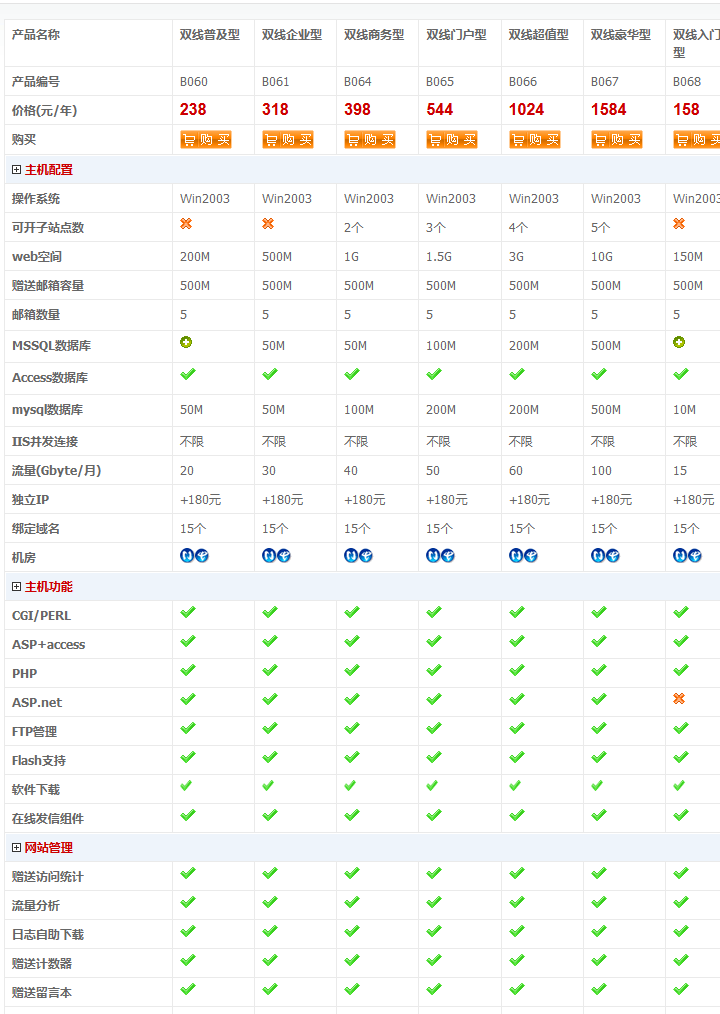Click the 购买 button for 双线豪华型
This screenshot has height=1014, width=720.
[x=616, y=140]
